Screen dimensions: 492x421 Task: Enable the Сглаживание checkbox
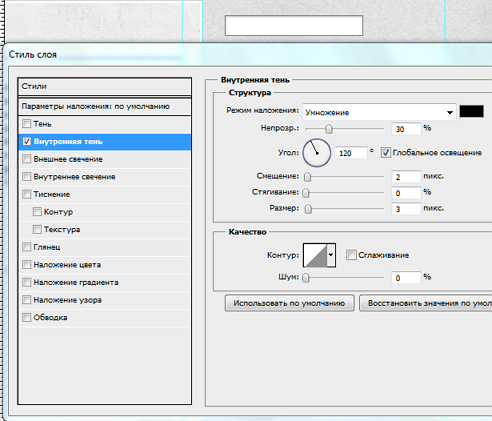coord(351,255)
